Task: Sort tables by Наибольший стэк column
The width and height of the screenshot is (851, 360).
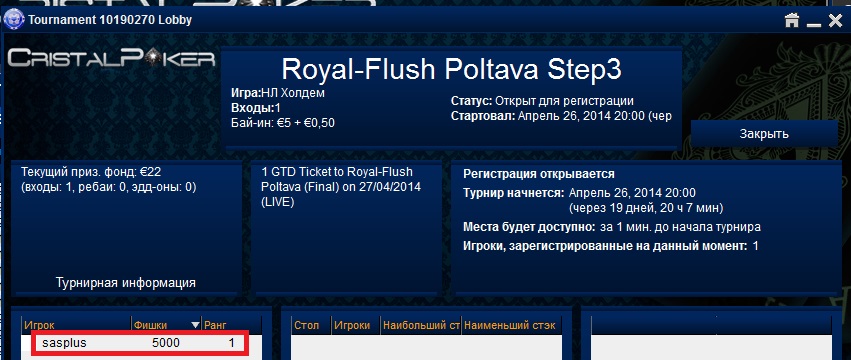Action: click(x=421, y=325)
